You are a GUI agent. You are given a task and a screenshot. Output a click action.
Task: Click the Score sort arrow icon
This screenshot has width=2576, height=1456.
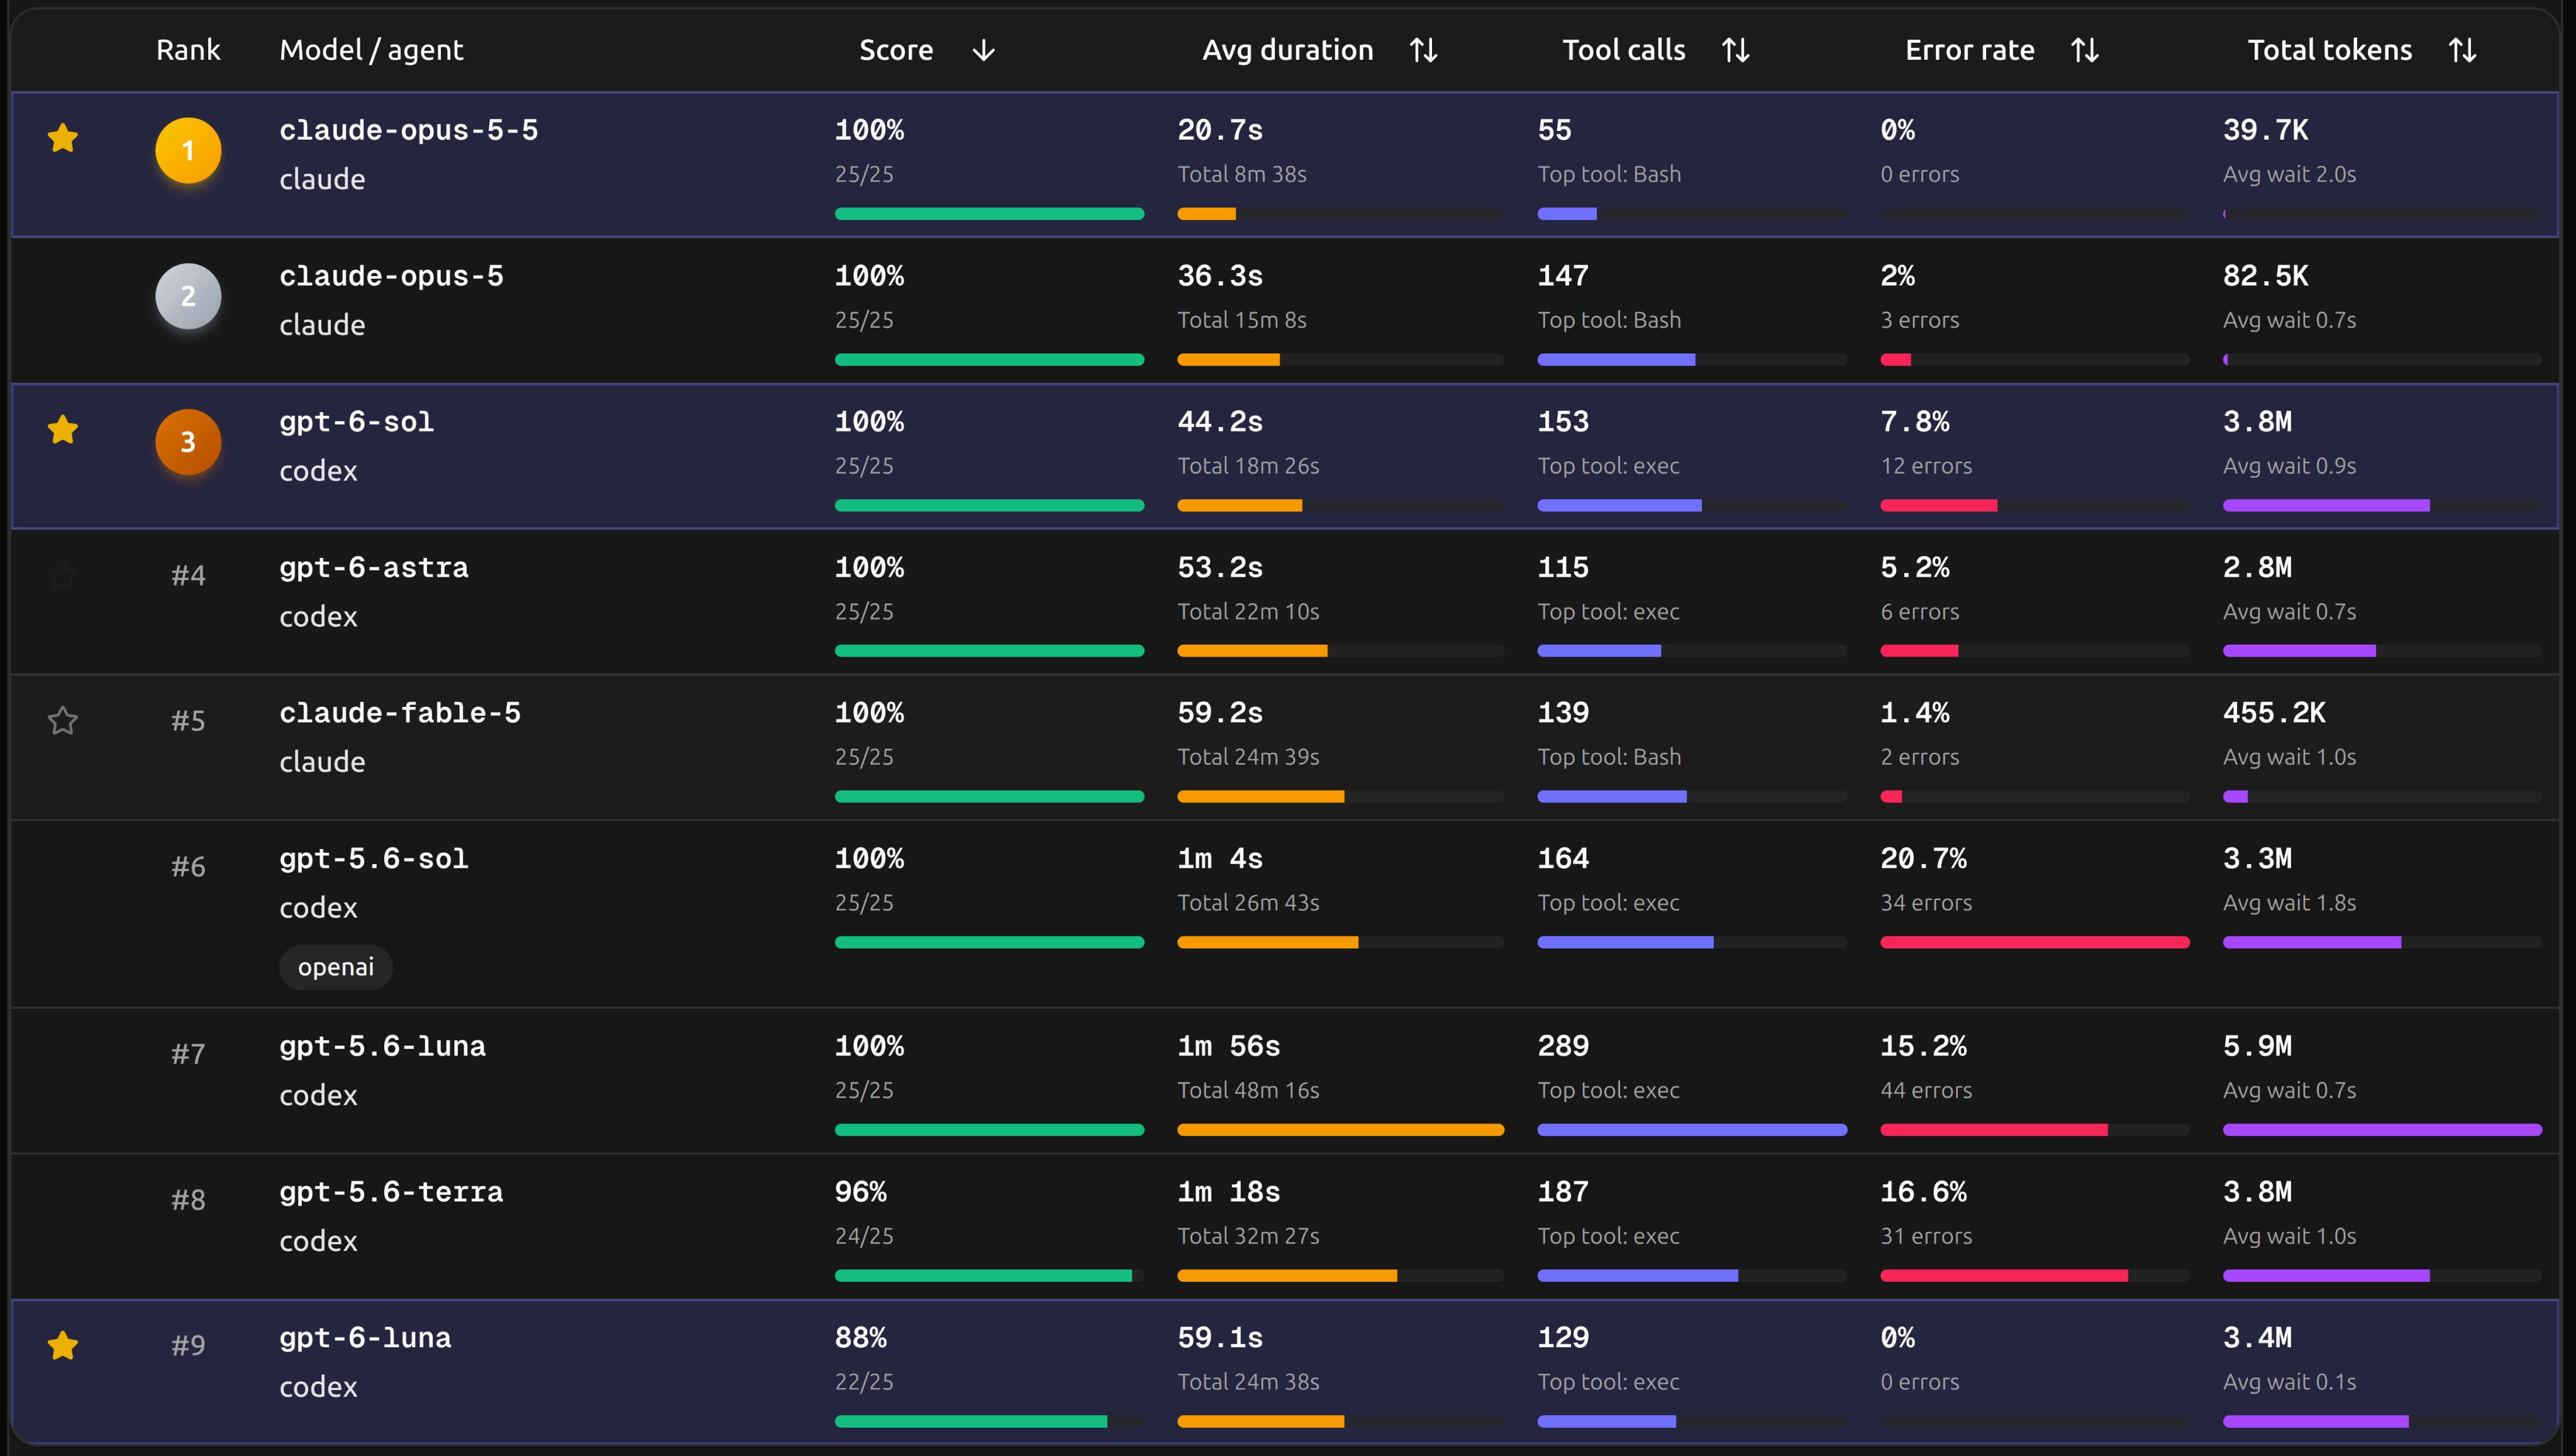[x=984, y=50]
